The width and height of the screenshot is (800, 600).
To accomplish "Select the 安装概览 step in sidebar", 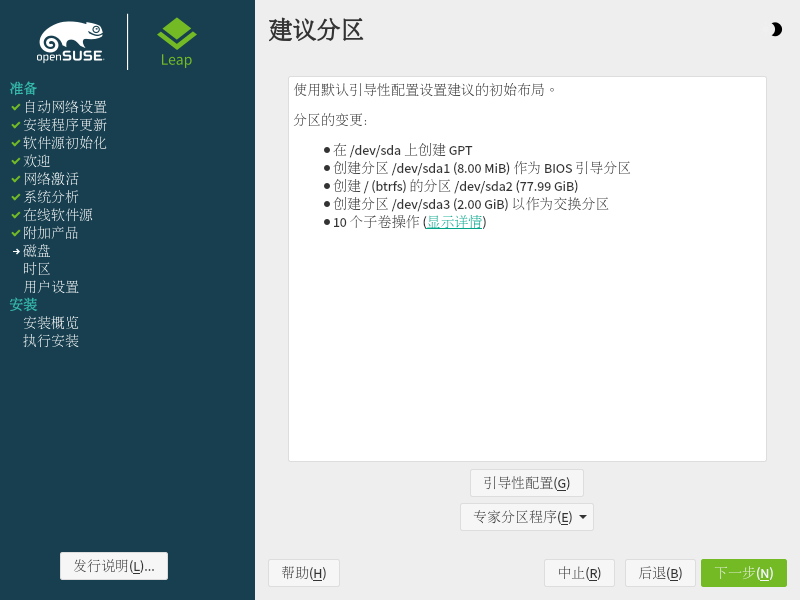I will click(51, 323).
